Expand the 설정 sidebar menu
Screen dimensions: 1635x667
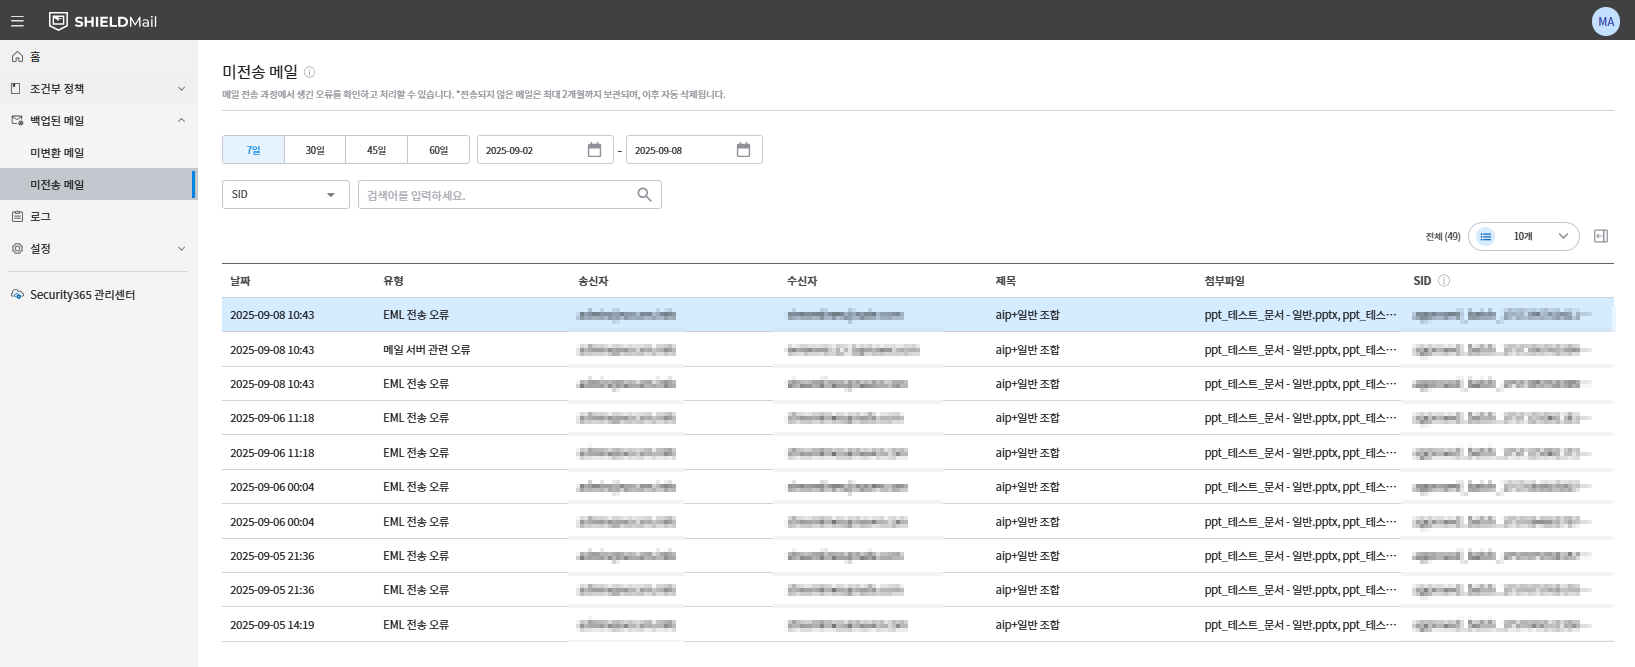[x=98, y=249]
